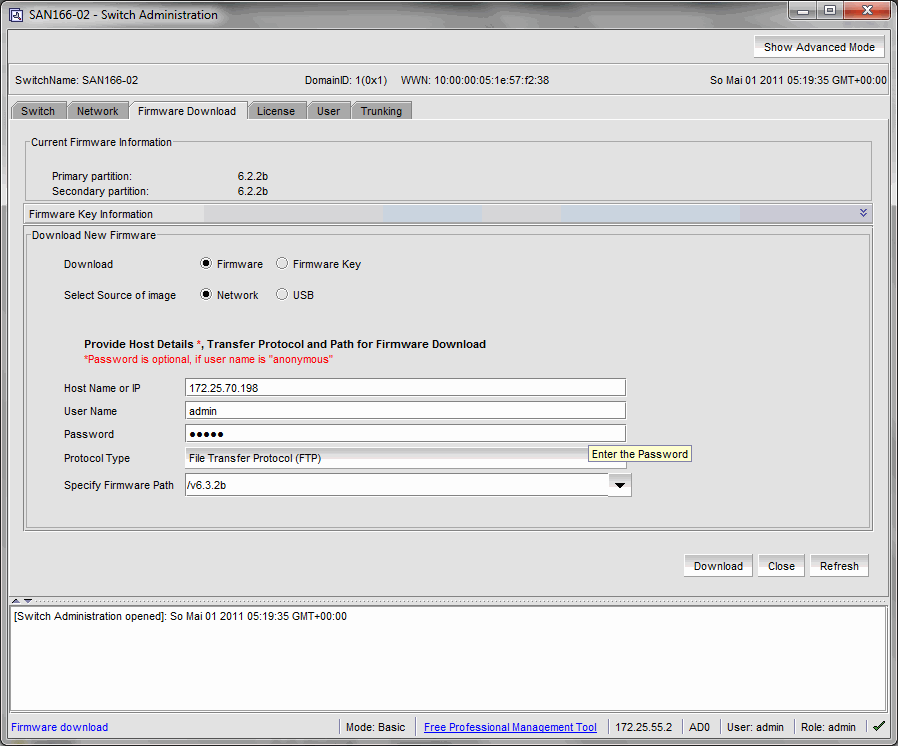The height and width of the screenshot is (746, 898).
Task: Open the User tab
Action: [328, 111]
